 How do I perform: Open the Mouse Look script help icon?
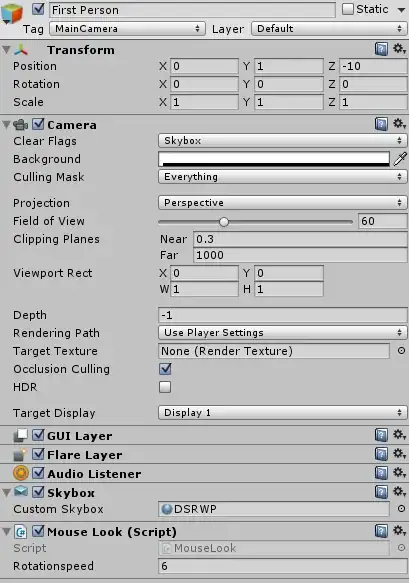coord(381,531)
